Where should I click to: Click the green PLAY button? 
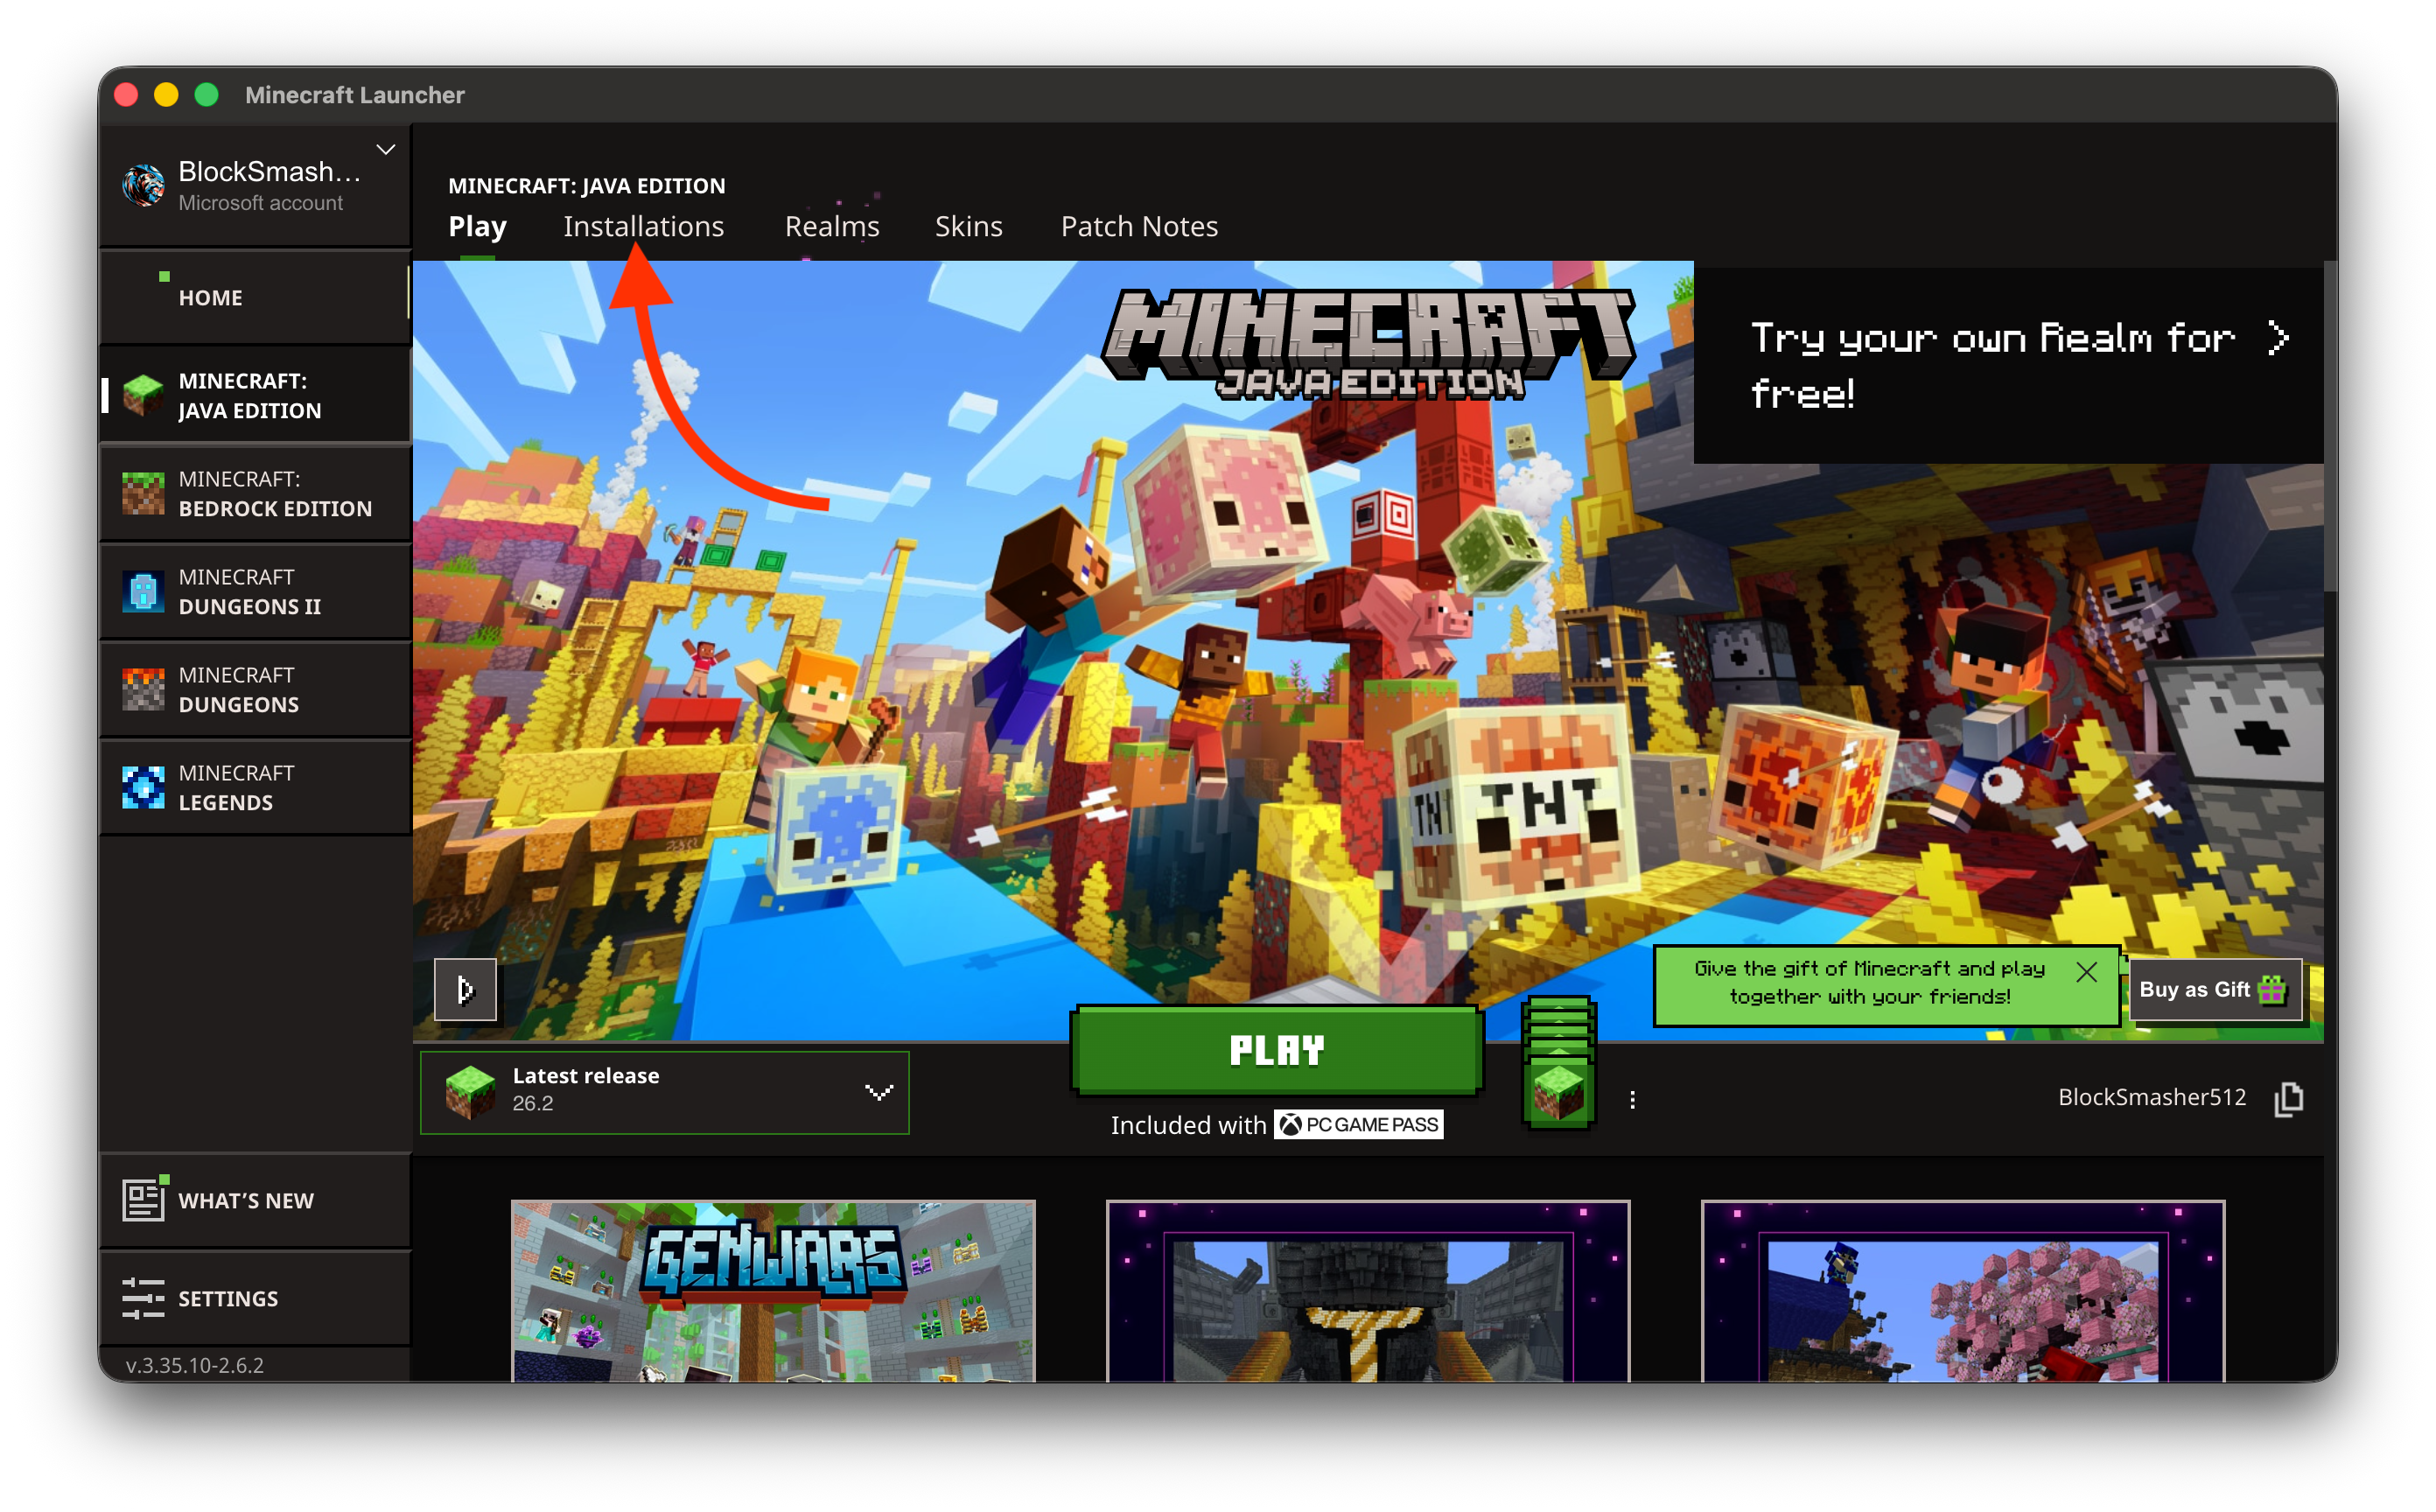coord(1276,1050)
